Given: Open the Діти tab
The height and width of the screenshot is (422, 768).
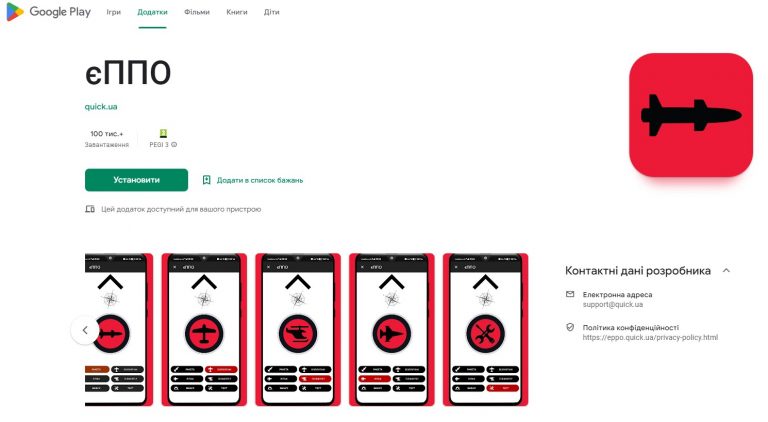Looking at the screenshot, I should click(271, 12).
